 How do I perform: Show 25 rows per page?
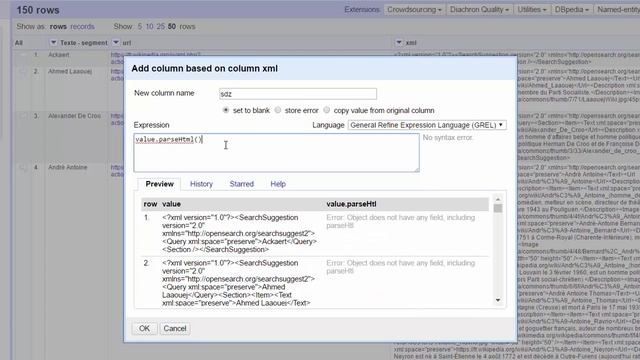[x=160, y=27]
